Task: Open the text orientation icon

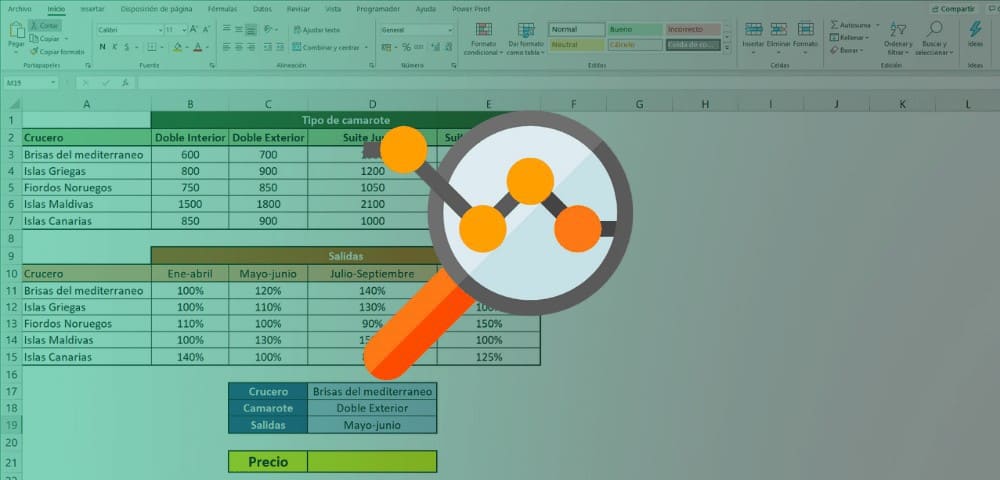Action: pos(268,29)
